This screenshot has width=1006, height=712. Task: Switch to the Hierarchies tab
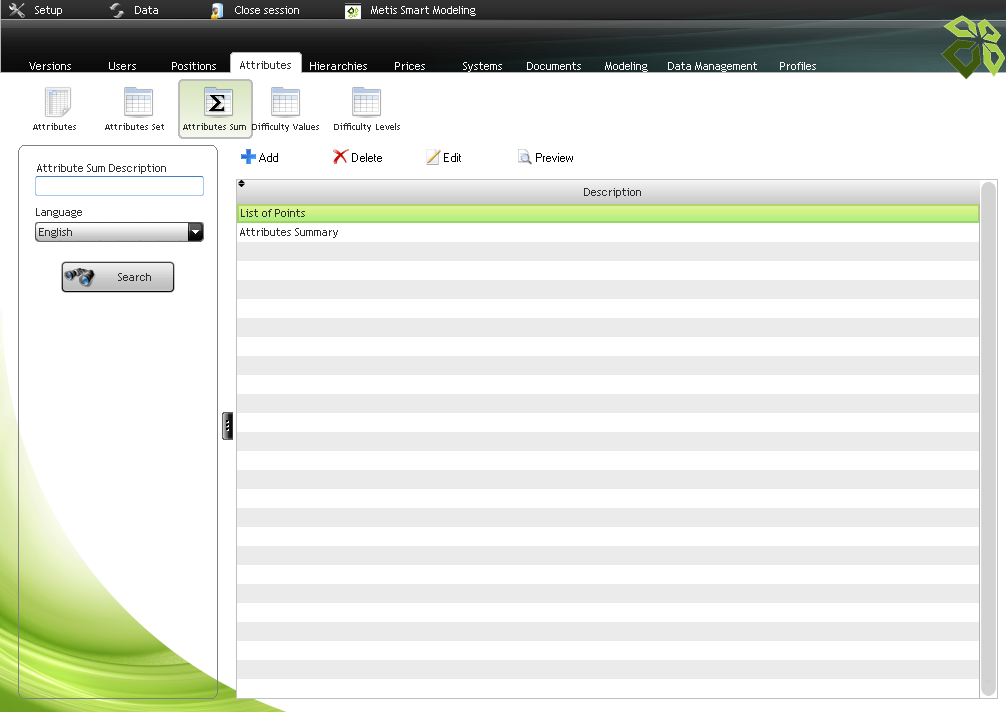(338, 66)
